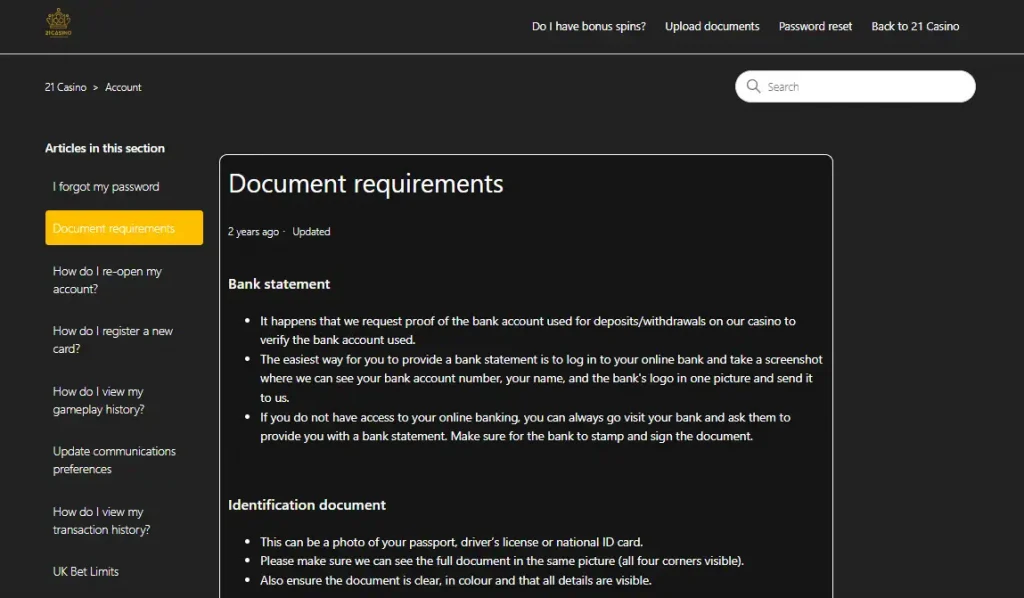
Task: Open the UK Bet Limits article
Action: tap(86, 571)
